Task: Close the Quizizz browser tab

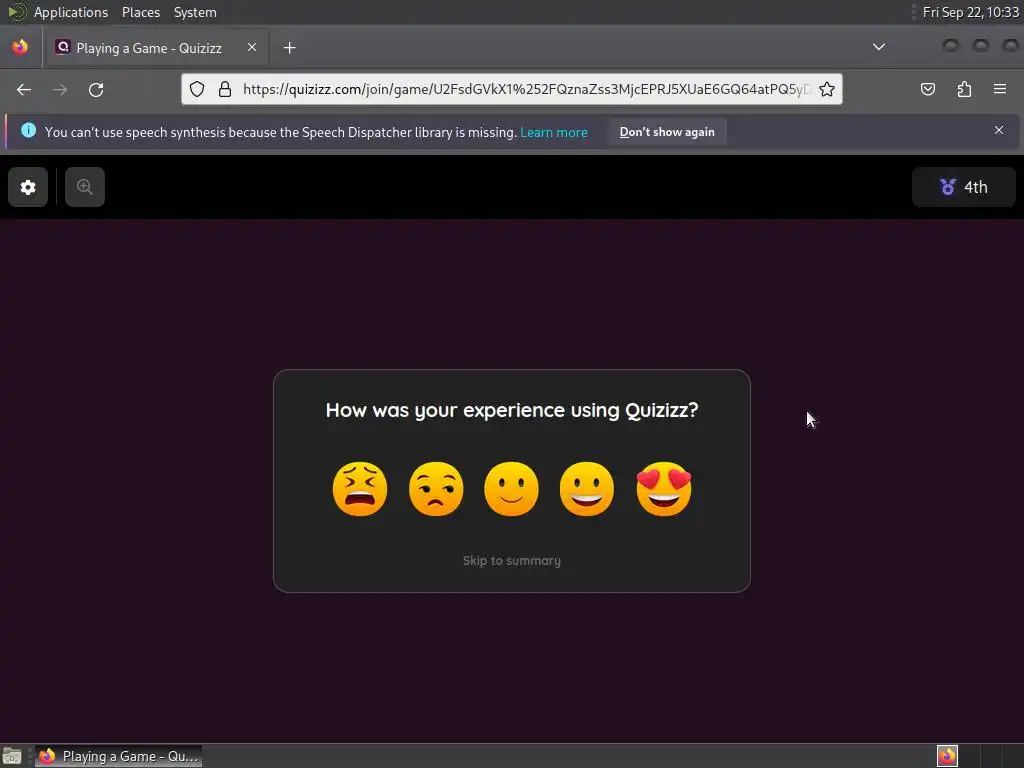Action: pos(252,47)
